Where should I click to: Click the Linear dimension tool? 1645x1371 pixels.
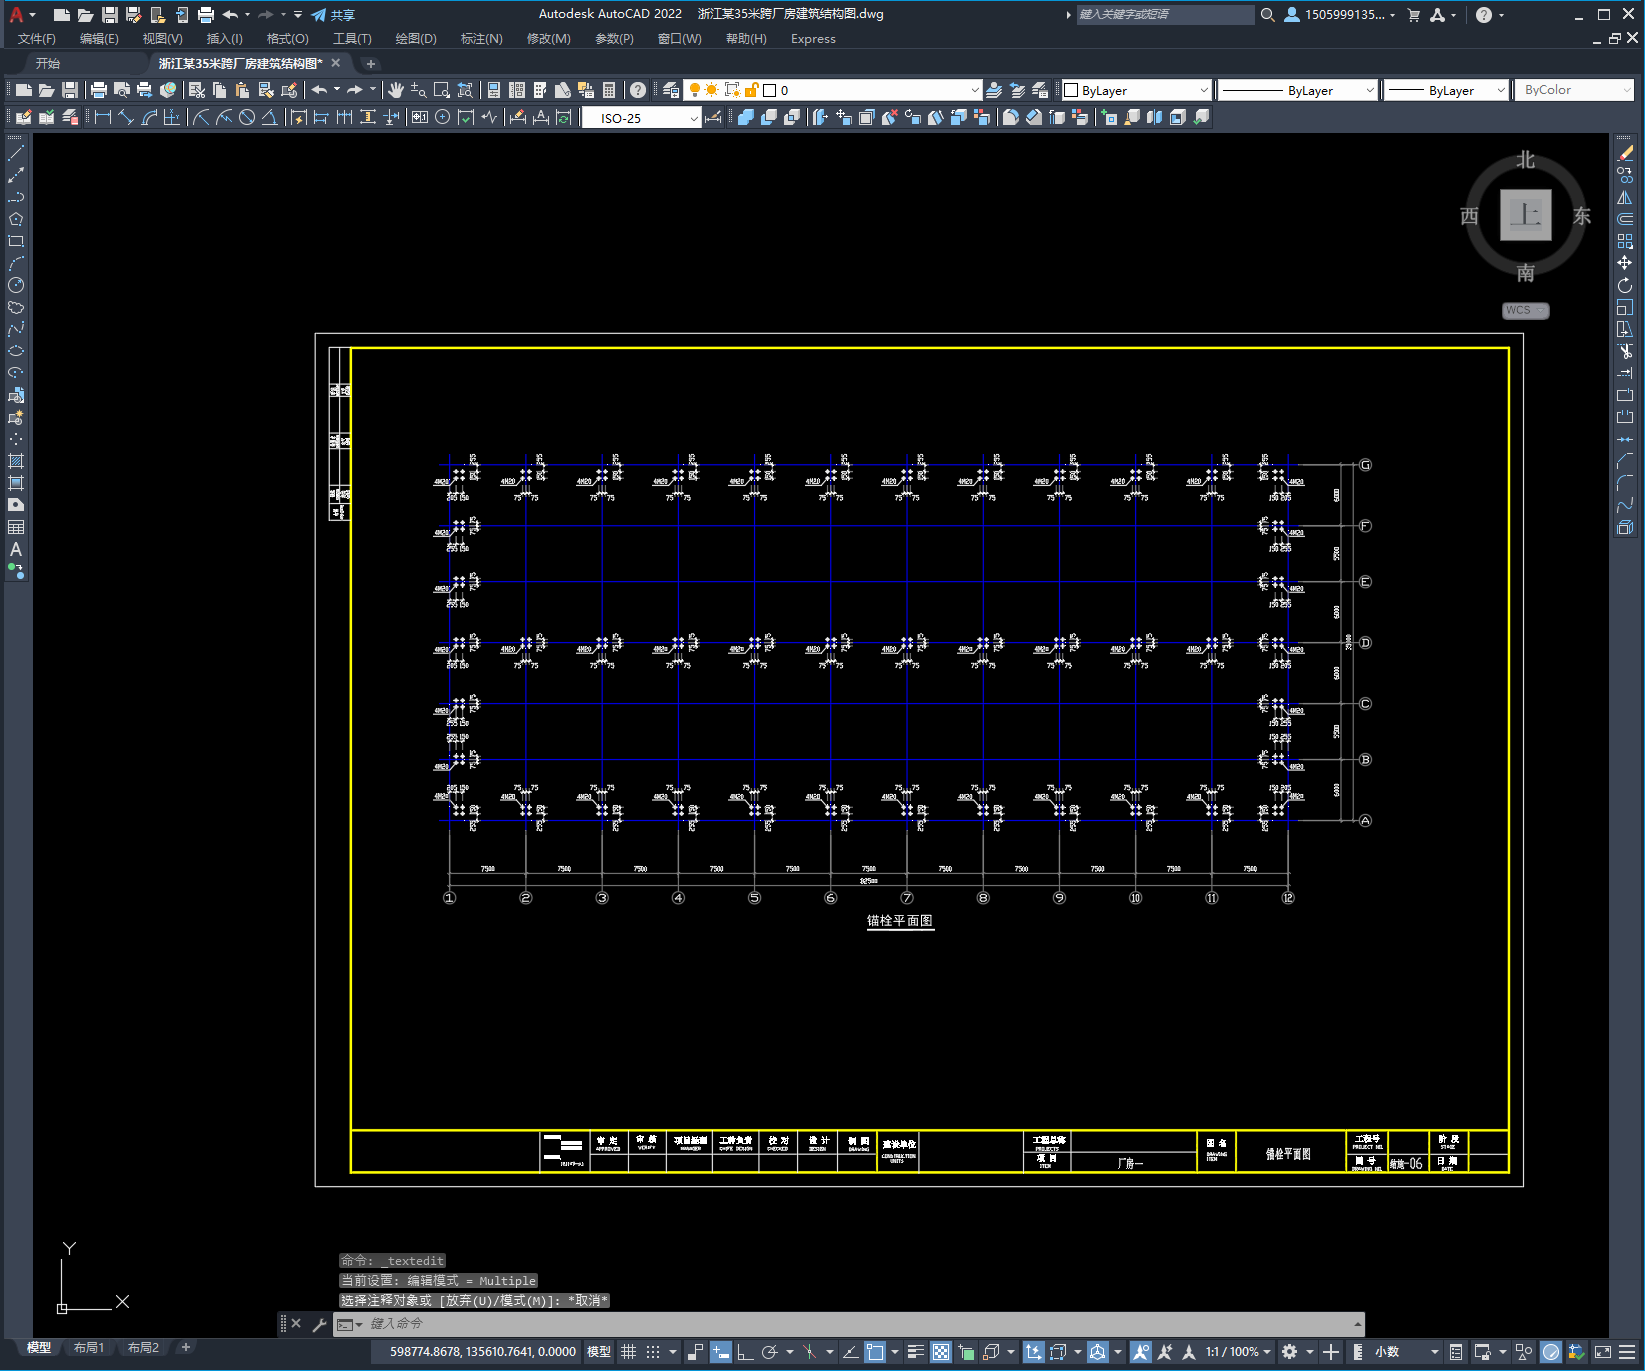[103, 117]
